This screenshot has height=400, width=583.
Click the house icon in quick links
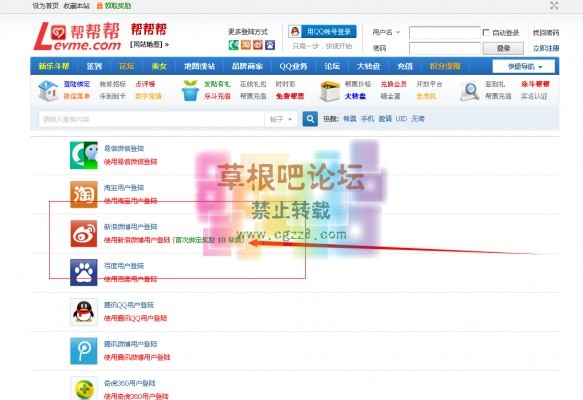48,90
